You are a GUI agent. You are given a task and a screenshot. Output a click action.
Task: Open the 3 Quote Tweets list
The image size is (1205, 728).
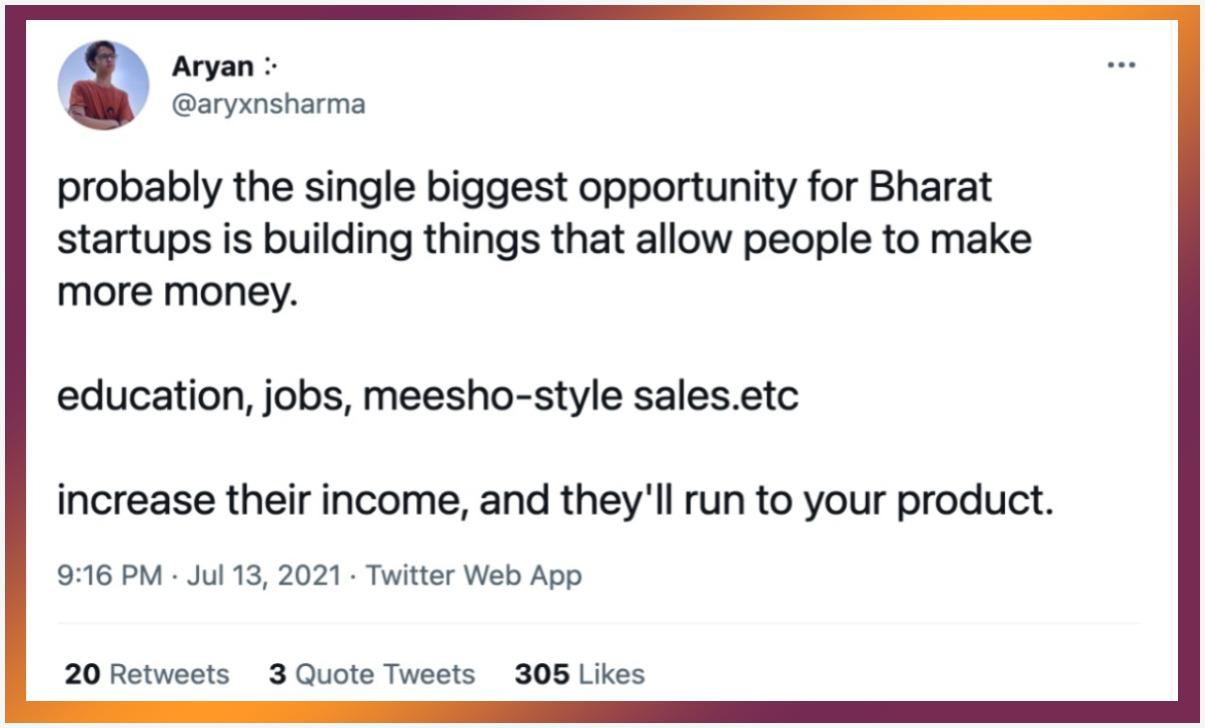[x=372, y=674]
